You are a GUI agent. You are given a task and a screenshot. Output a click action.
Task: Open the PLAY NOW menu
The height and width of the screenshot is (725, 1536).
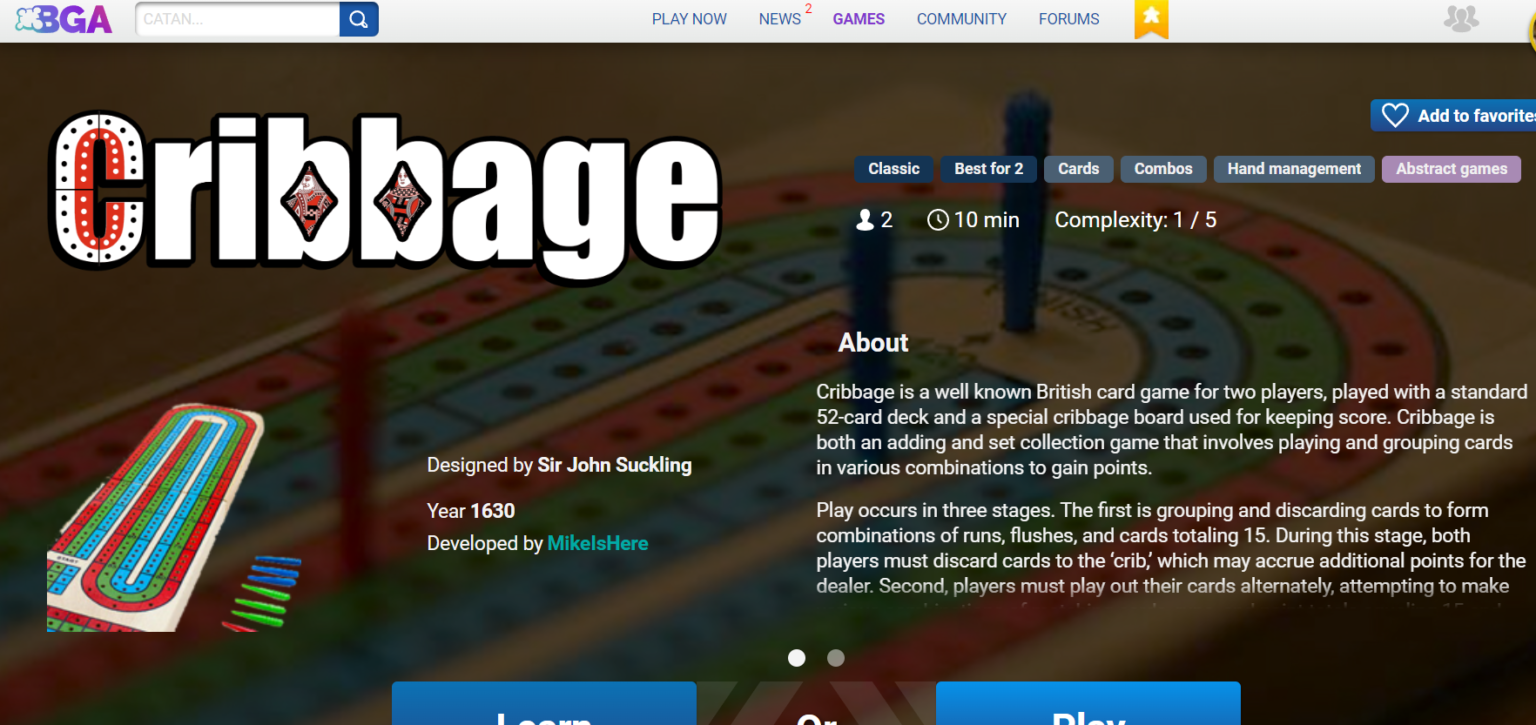pyautogui.click(x=689, y=19)
